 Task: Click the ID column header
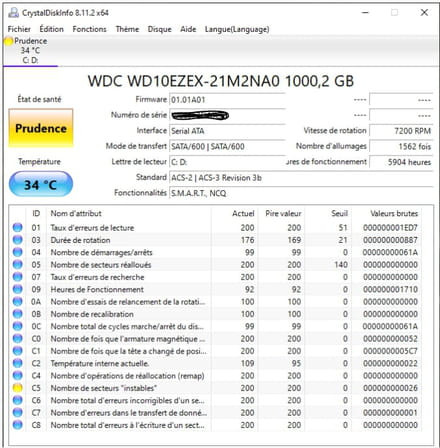[36, 213]
